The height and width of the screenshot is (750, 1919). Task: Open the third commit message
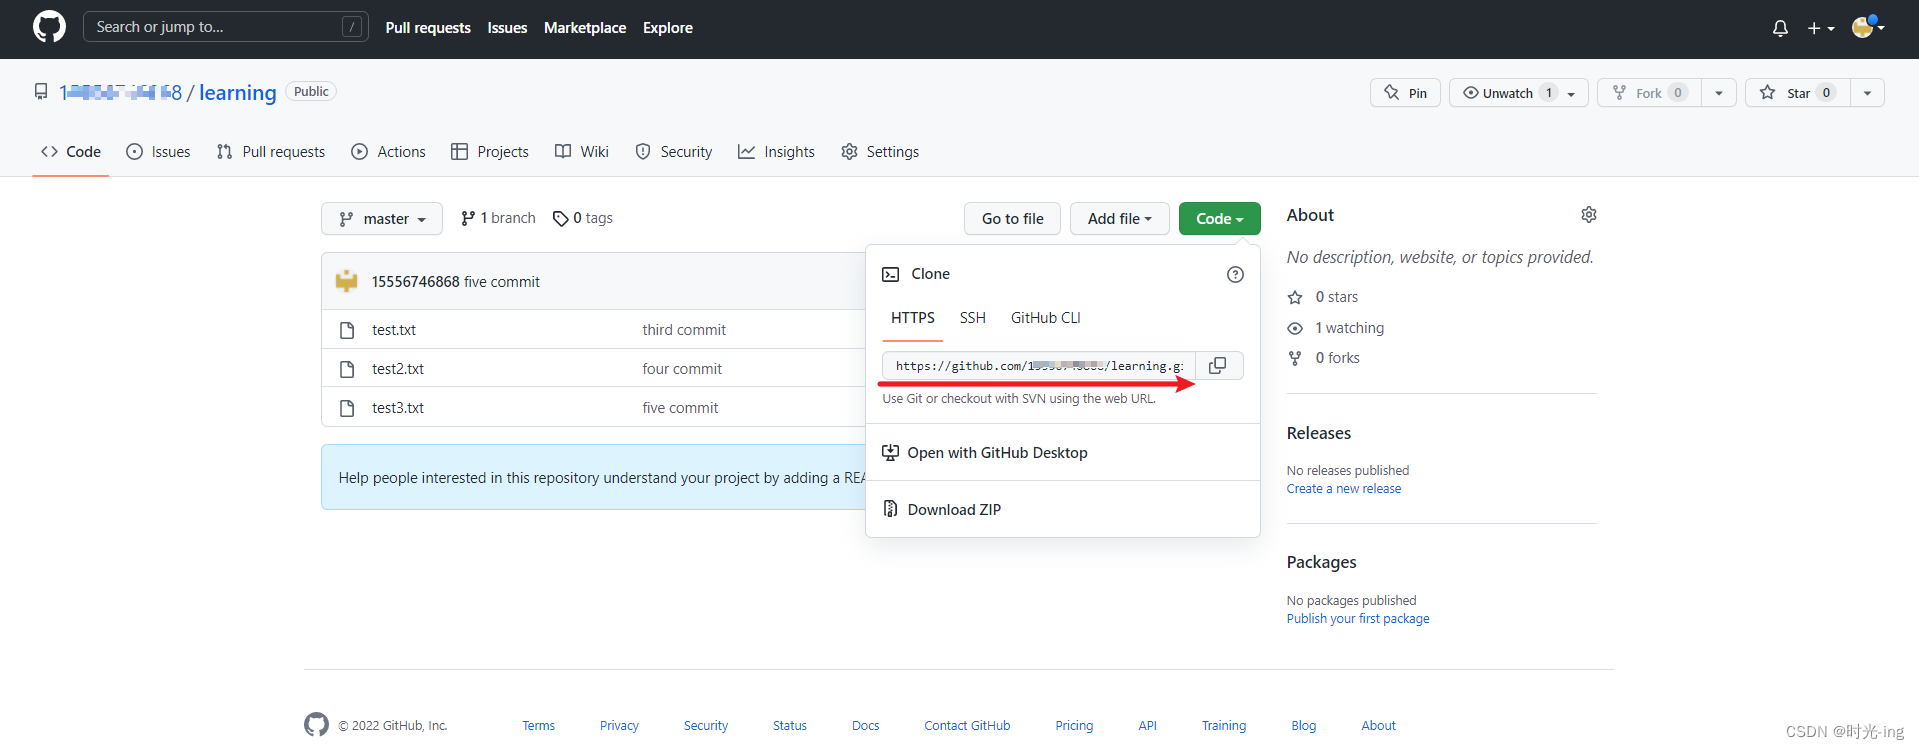[684, 330]
